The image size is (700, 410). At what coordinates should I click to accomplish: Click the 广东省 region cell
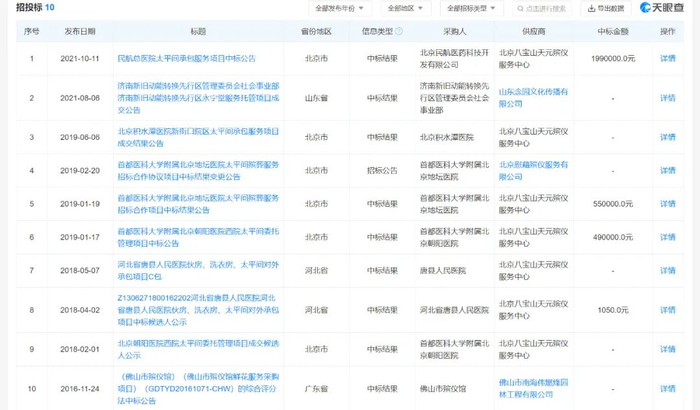click(316, 389)
